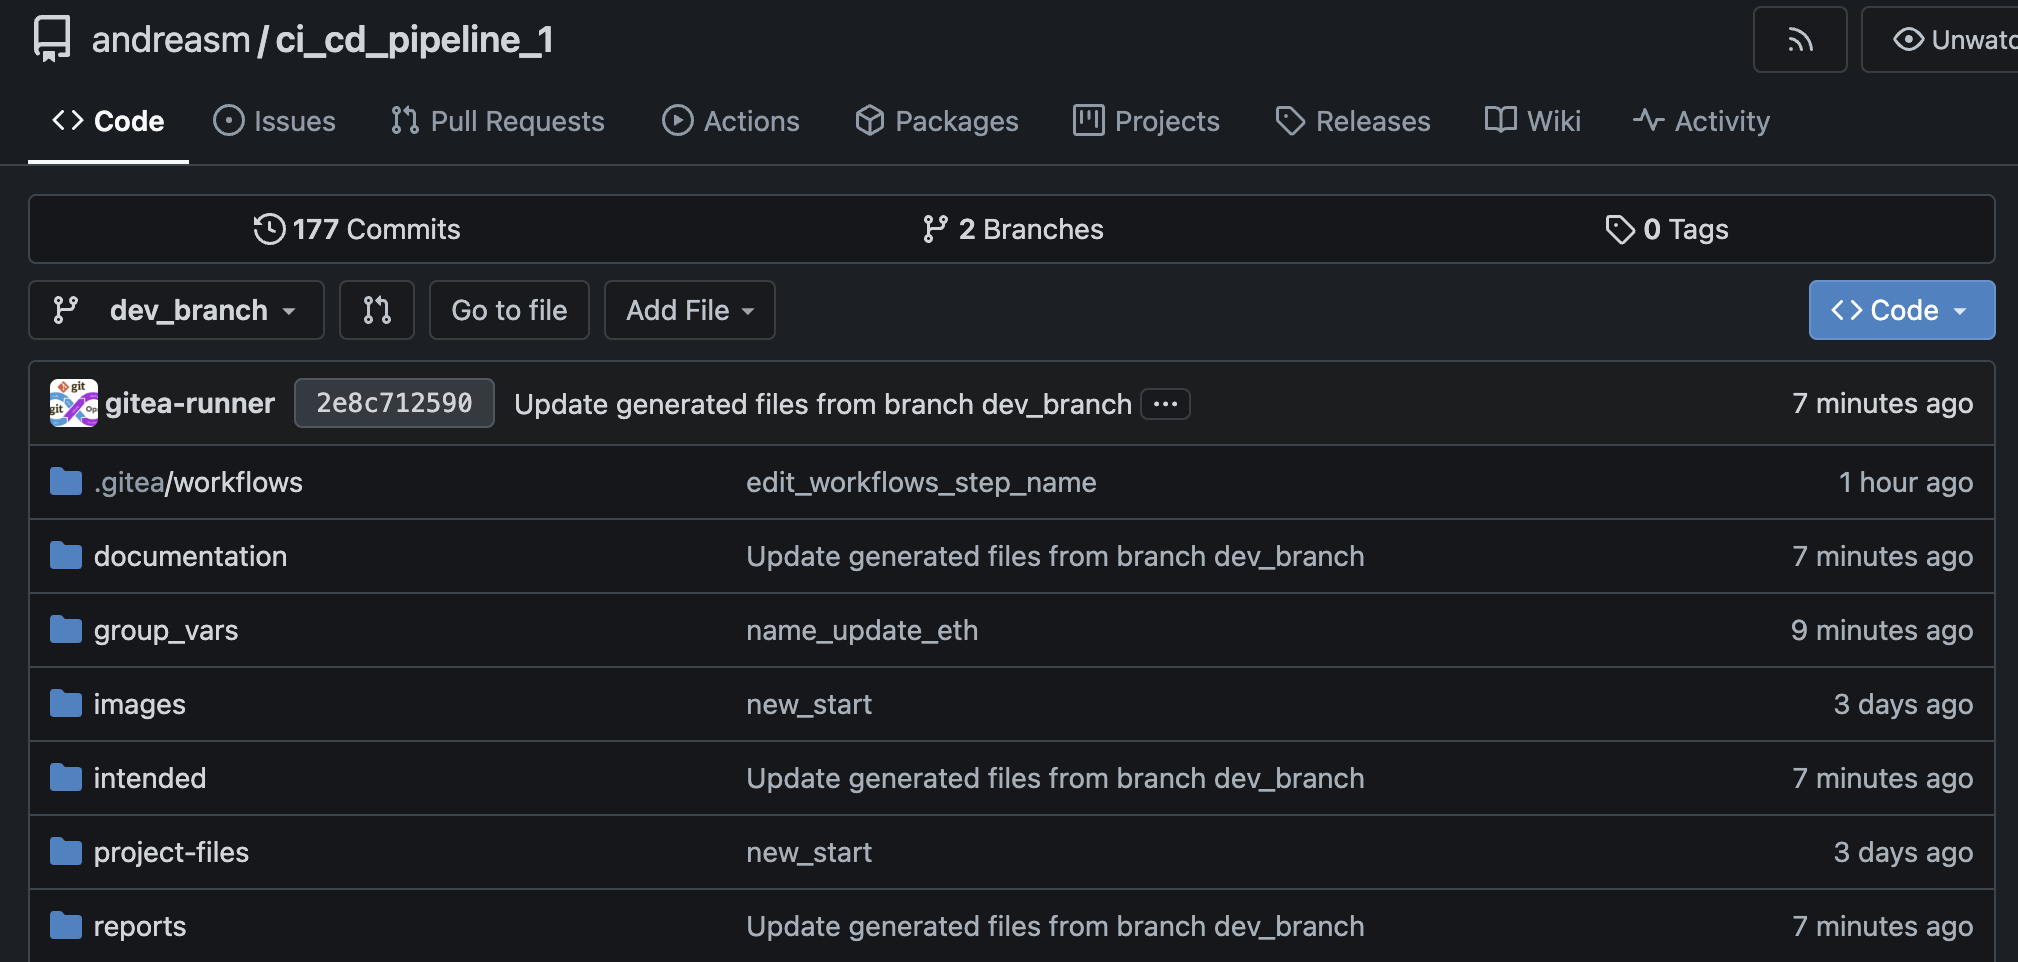Screen dimensions: 2018x962
Task: Open commit hash 2e8c712590
Action: click(x=394, y=403)
